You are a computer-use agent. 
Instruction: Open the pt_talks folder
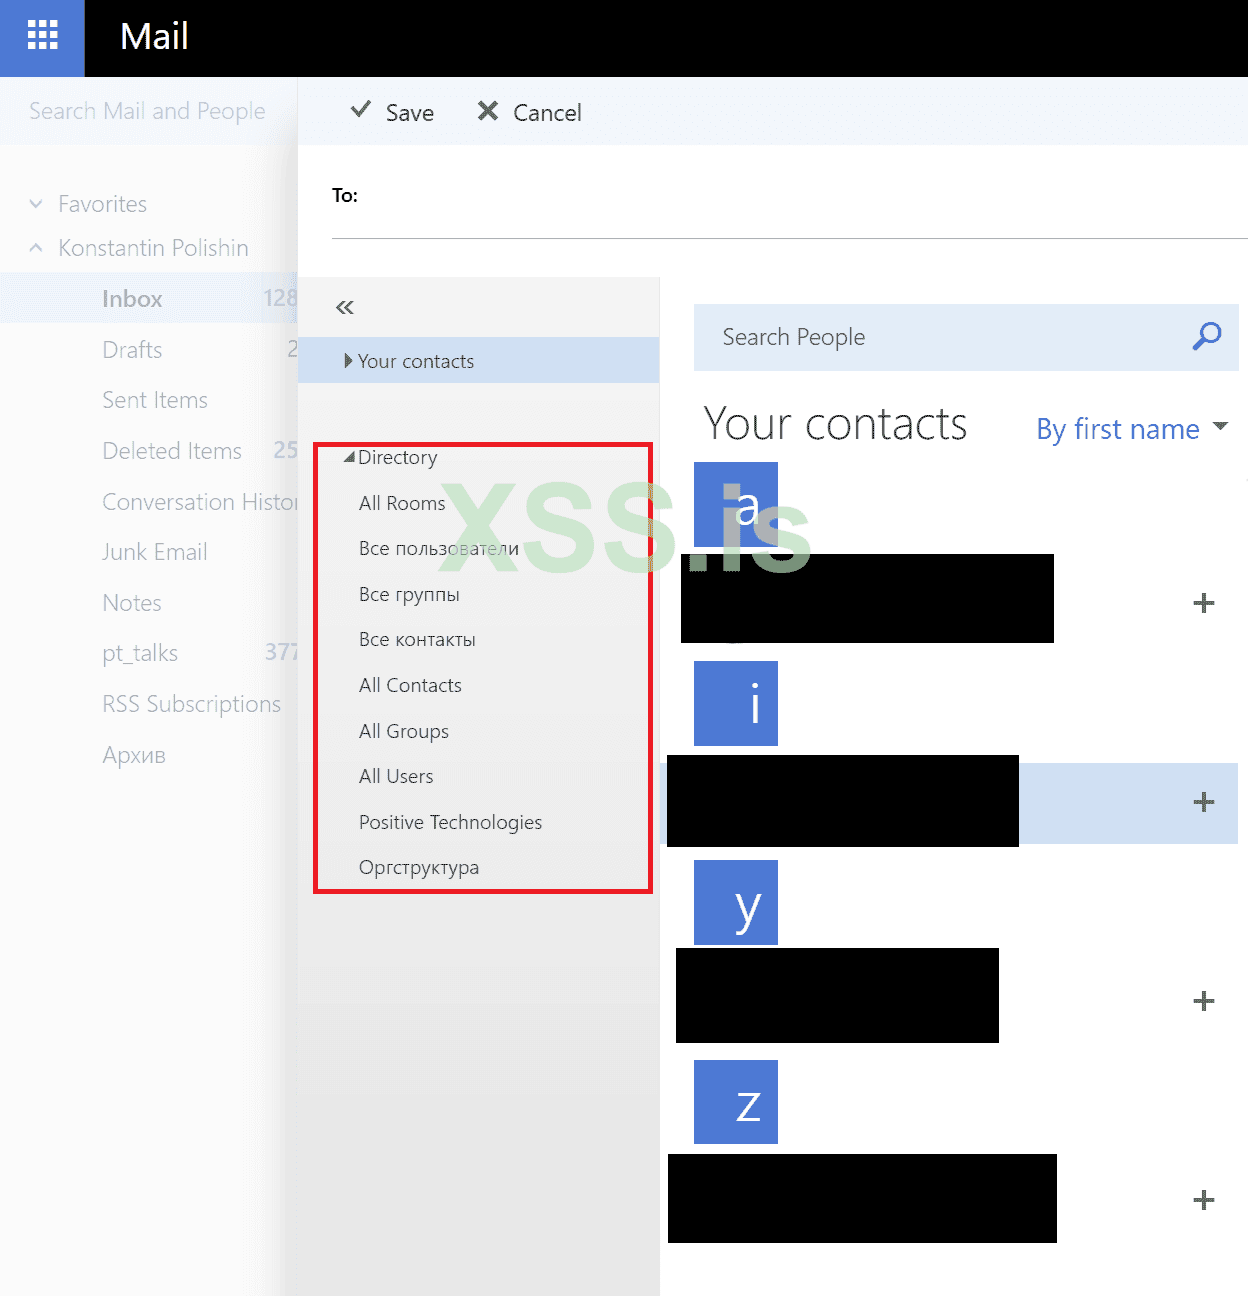140,654
